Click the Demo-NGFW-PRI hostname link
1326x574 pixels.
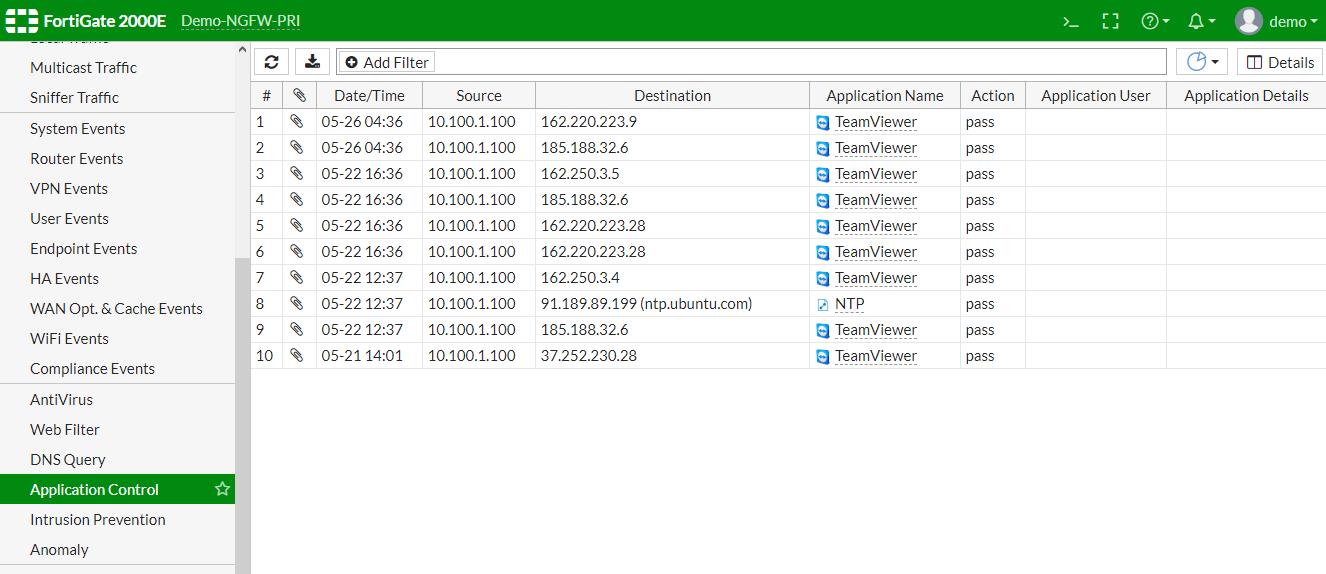[x=240, y=21]
